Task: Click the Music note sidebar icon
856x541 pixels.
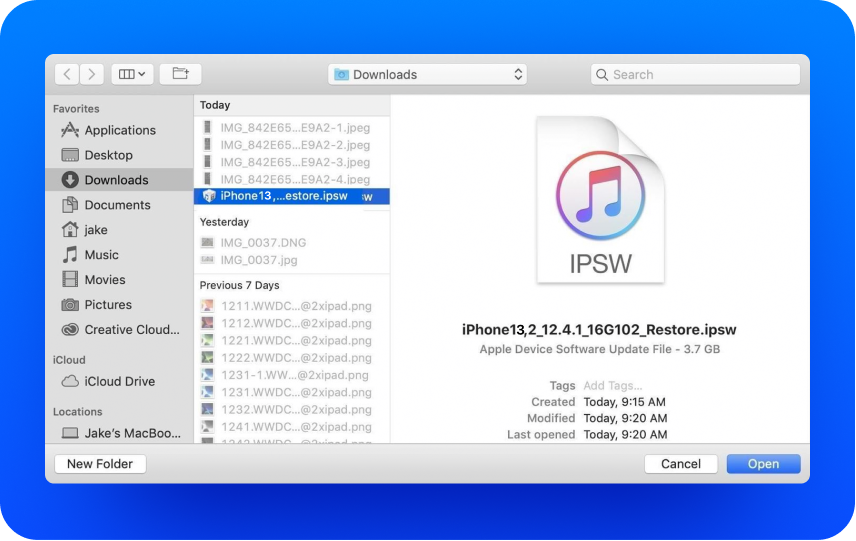Action: coord(70,254)
